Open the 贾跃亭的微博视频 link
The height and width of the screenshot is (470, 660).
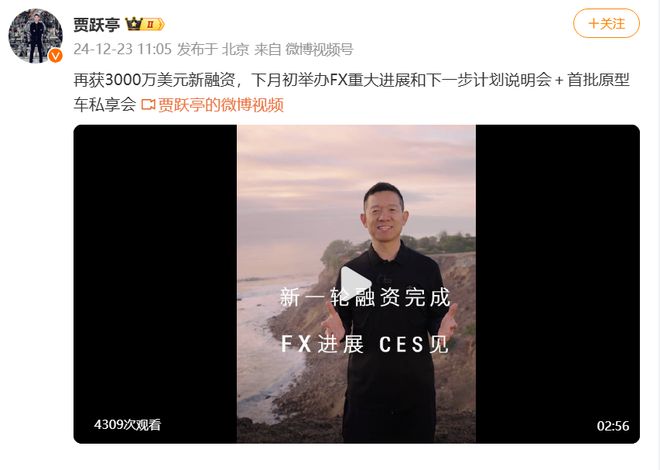point(221,105)
